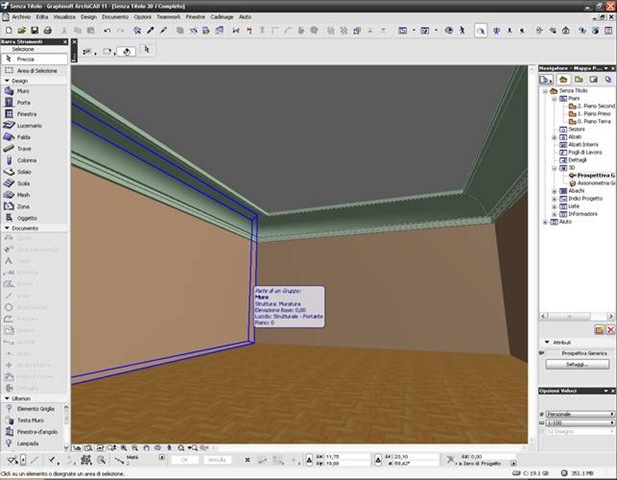Select the Solaio slab tool
This screenshot has width=617, height=480.
pos(24,172)
